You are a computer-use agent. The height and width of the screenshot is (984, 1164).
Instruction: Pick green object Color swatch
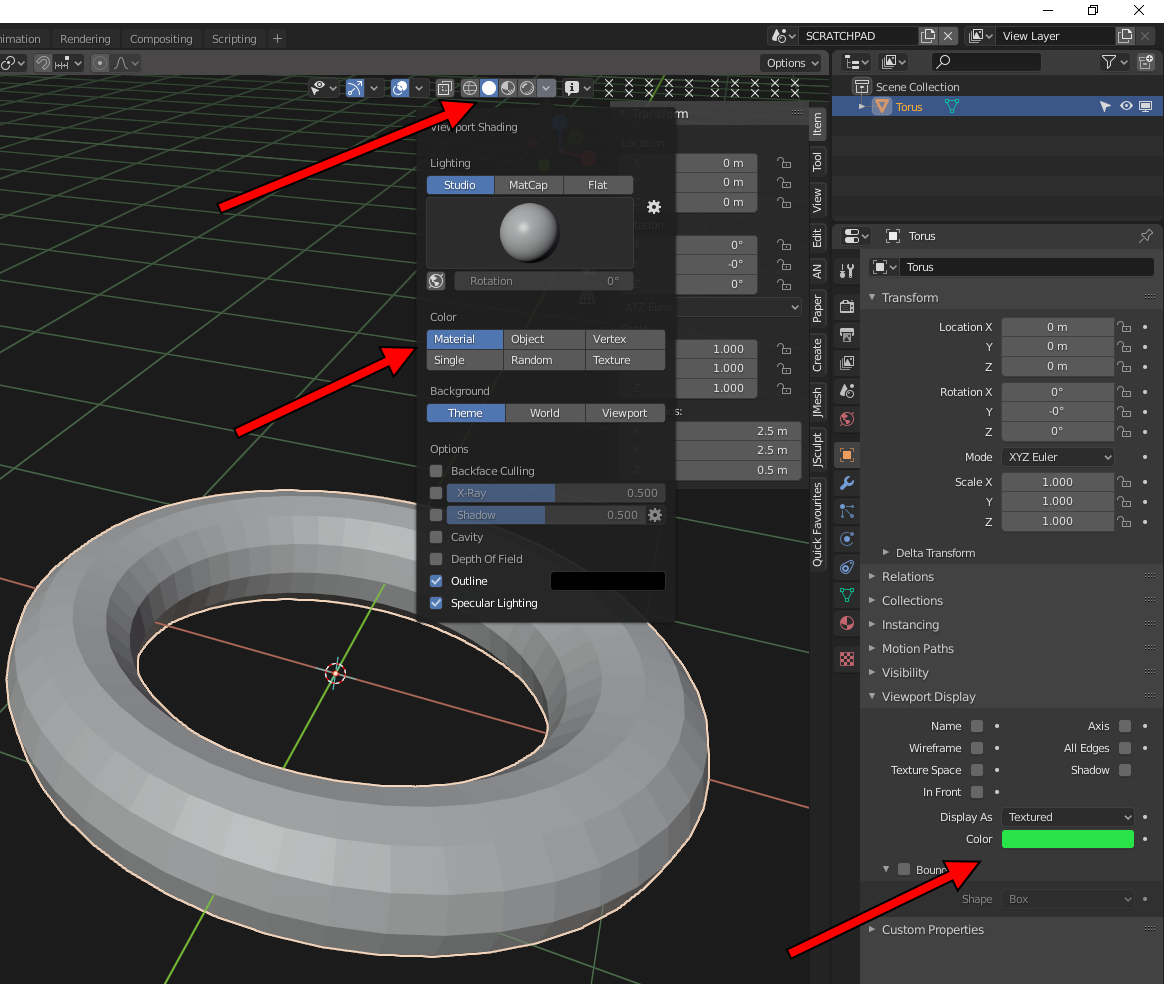point(1067,839)
